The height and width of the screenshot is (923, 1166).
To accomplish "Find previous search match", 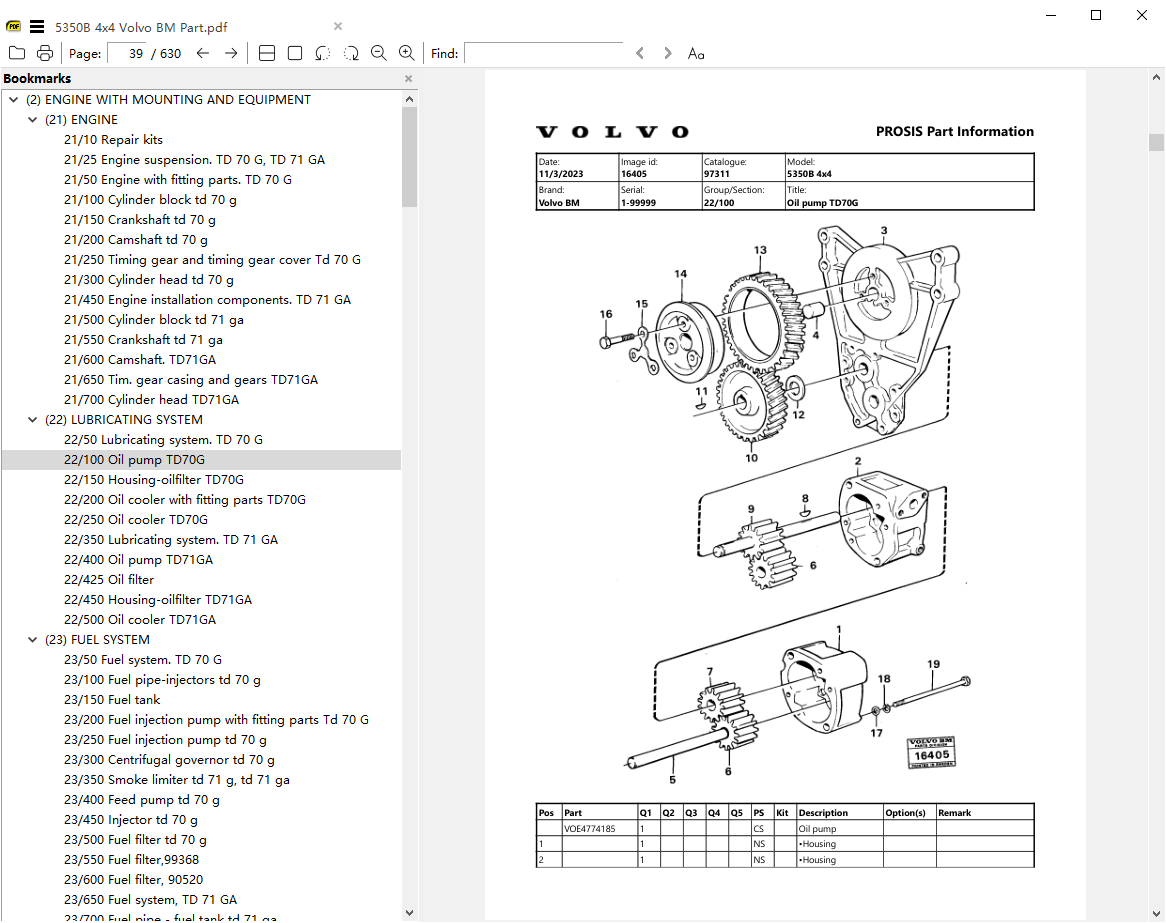I will point(640,53).
